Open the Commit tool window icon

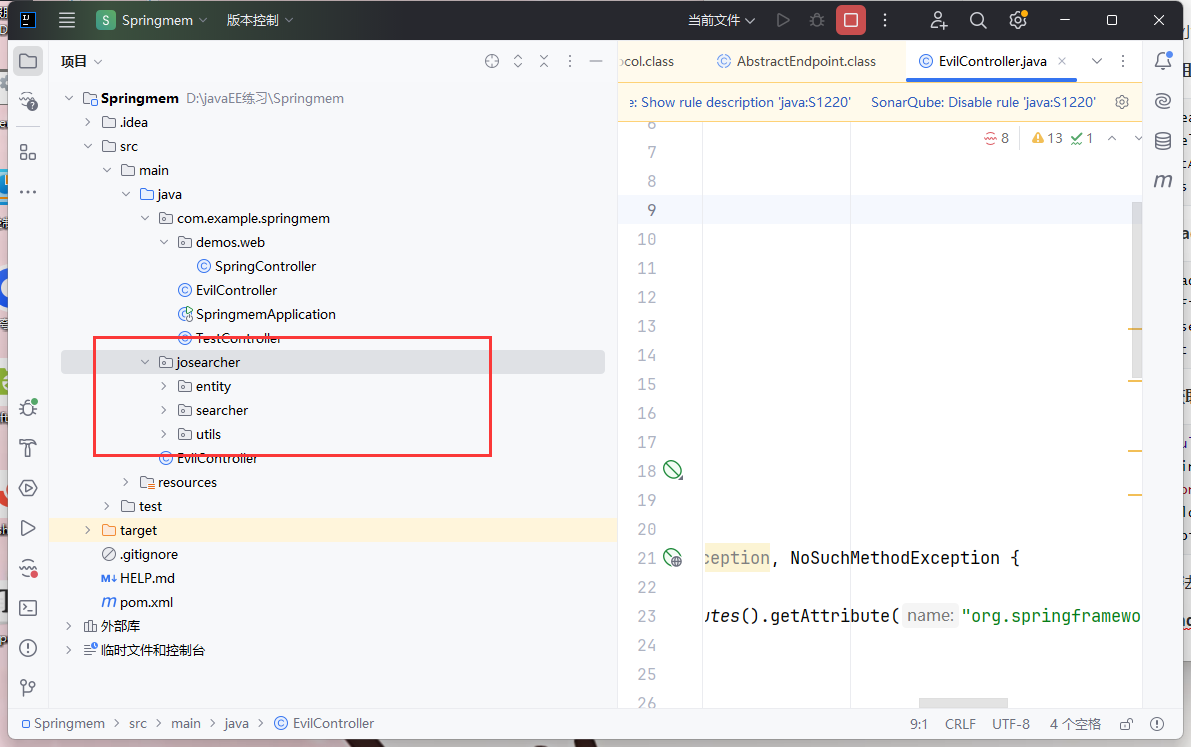[28, 102]
